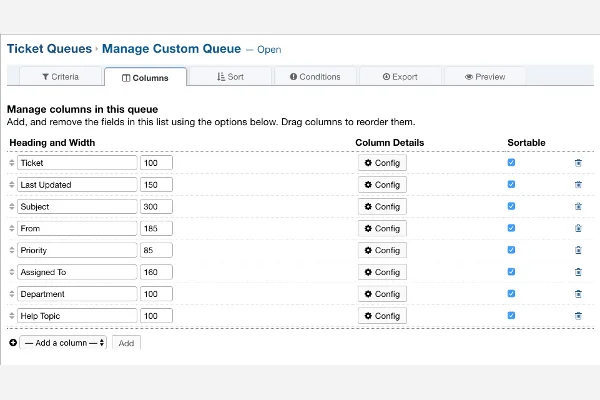Grab the reorder handle of Priority row
The image size is (600, 400).
pyautogui.click(x=11, y=250)
